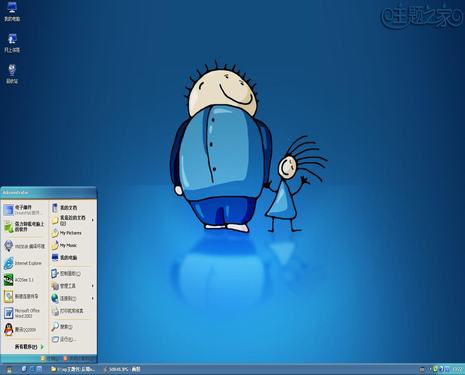Expand the recent documents submenu arrow
The height and width of the screenshot is (375, 465).
tap(93, 220)
